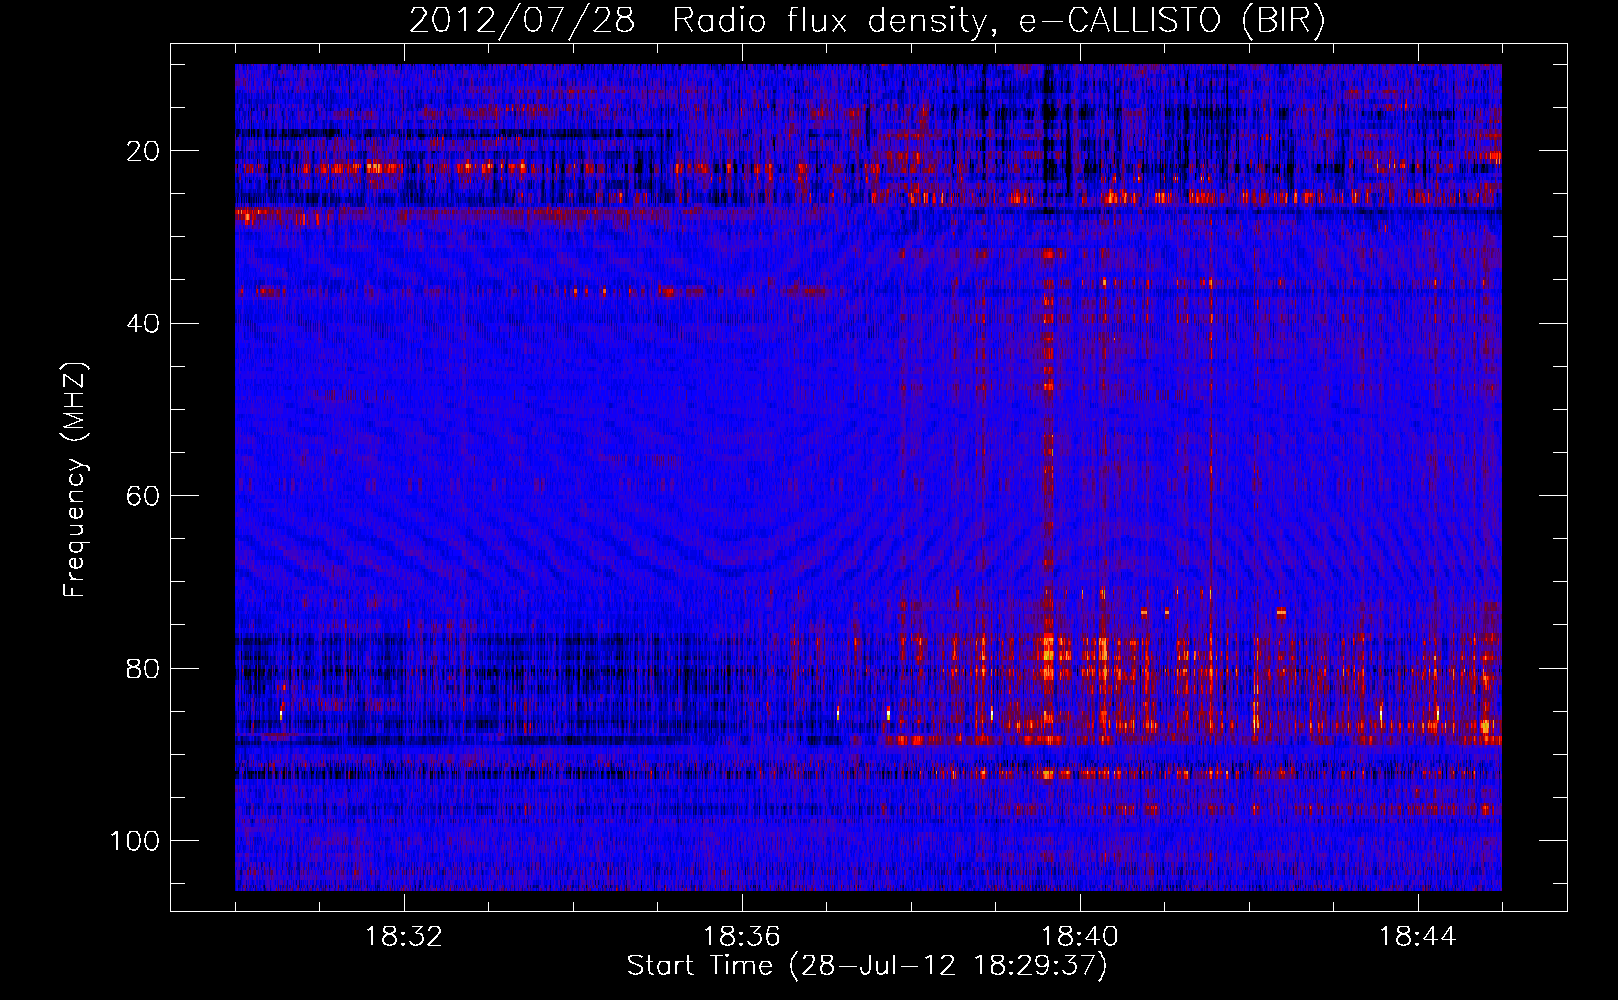Click the plot title '2012/07/28 Radio flux density, e-CALLISTO (BIR)'

867,21
